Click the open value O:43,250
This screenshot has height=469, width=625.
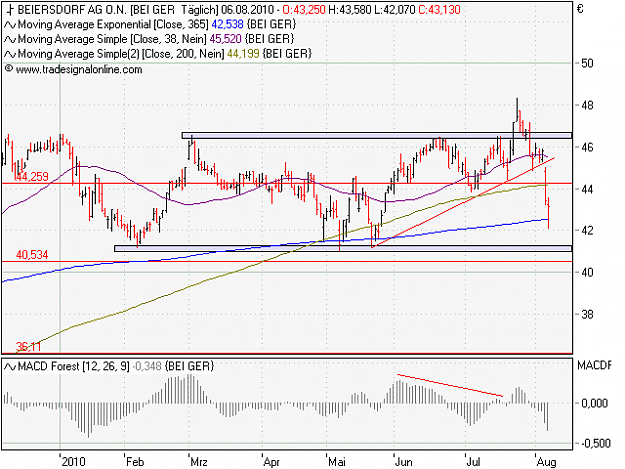click(x=304, y=10)
